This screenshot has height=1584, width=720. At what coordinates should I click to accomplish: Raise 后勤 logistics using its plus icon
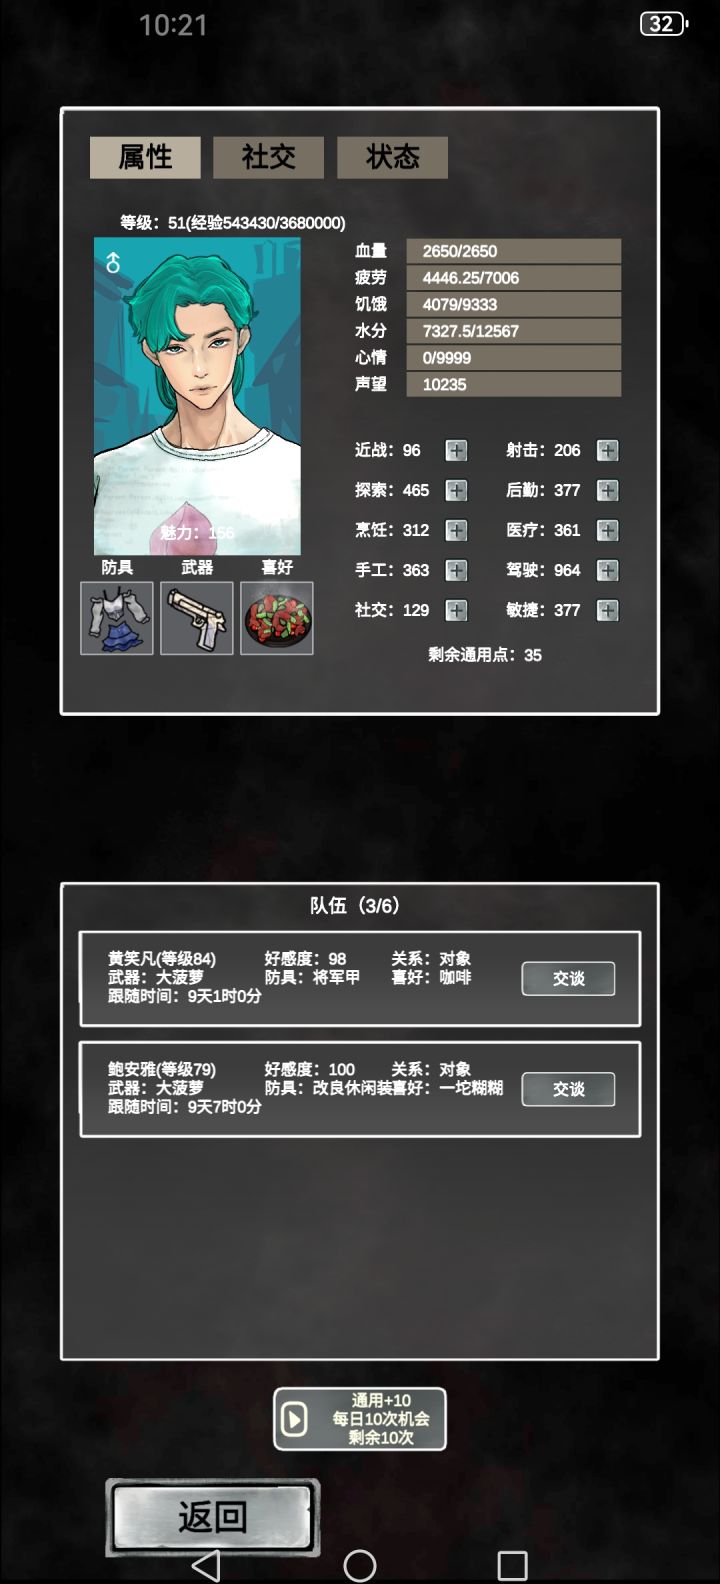point(607,490)
